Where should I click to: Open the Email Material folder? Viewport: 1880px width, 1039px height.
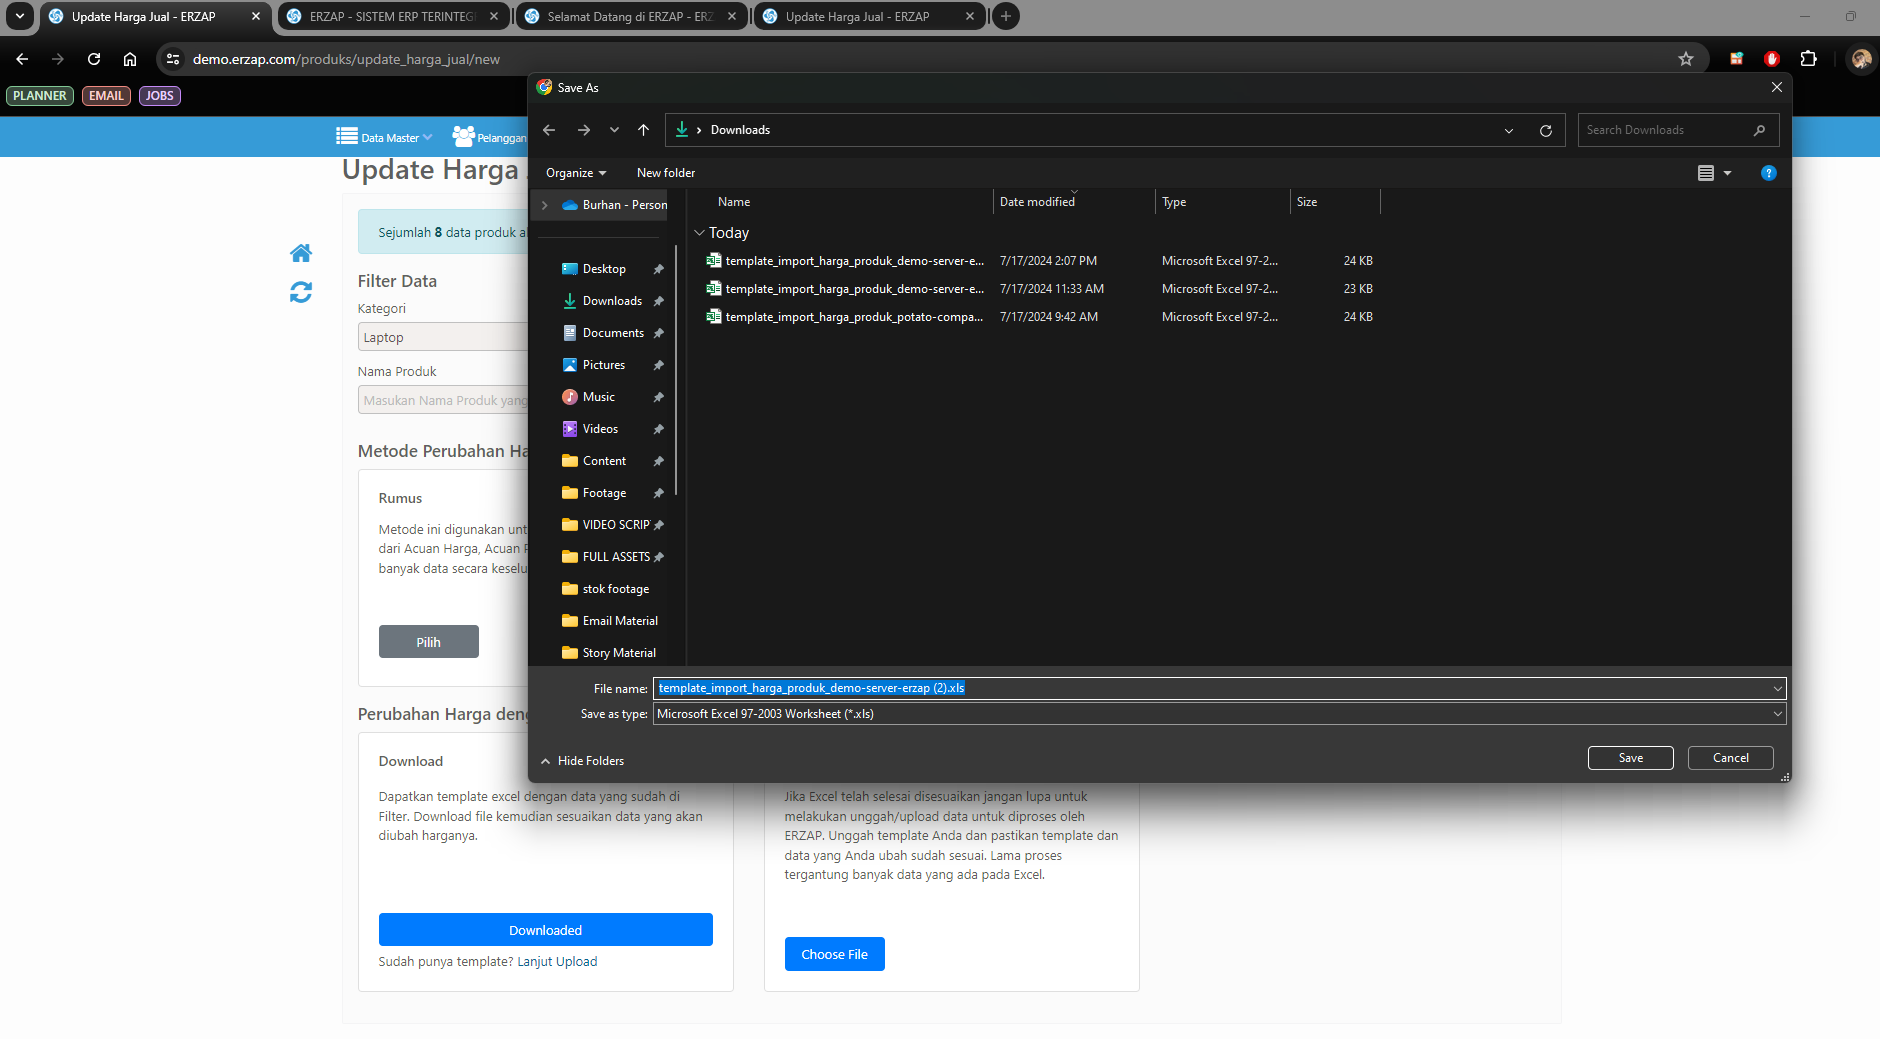click(620, 621)
